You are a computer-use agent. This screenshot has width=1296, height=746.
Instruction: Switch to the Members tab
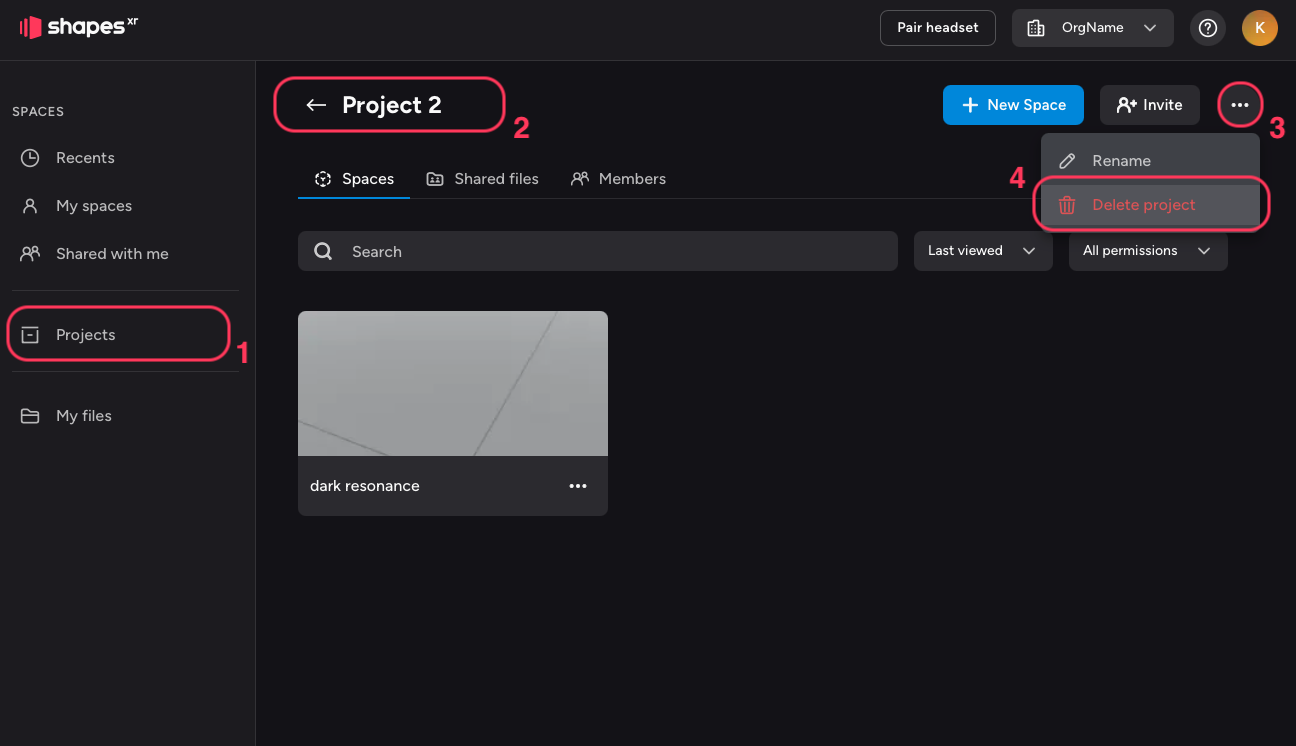point(618,179)
